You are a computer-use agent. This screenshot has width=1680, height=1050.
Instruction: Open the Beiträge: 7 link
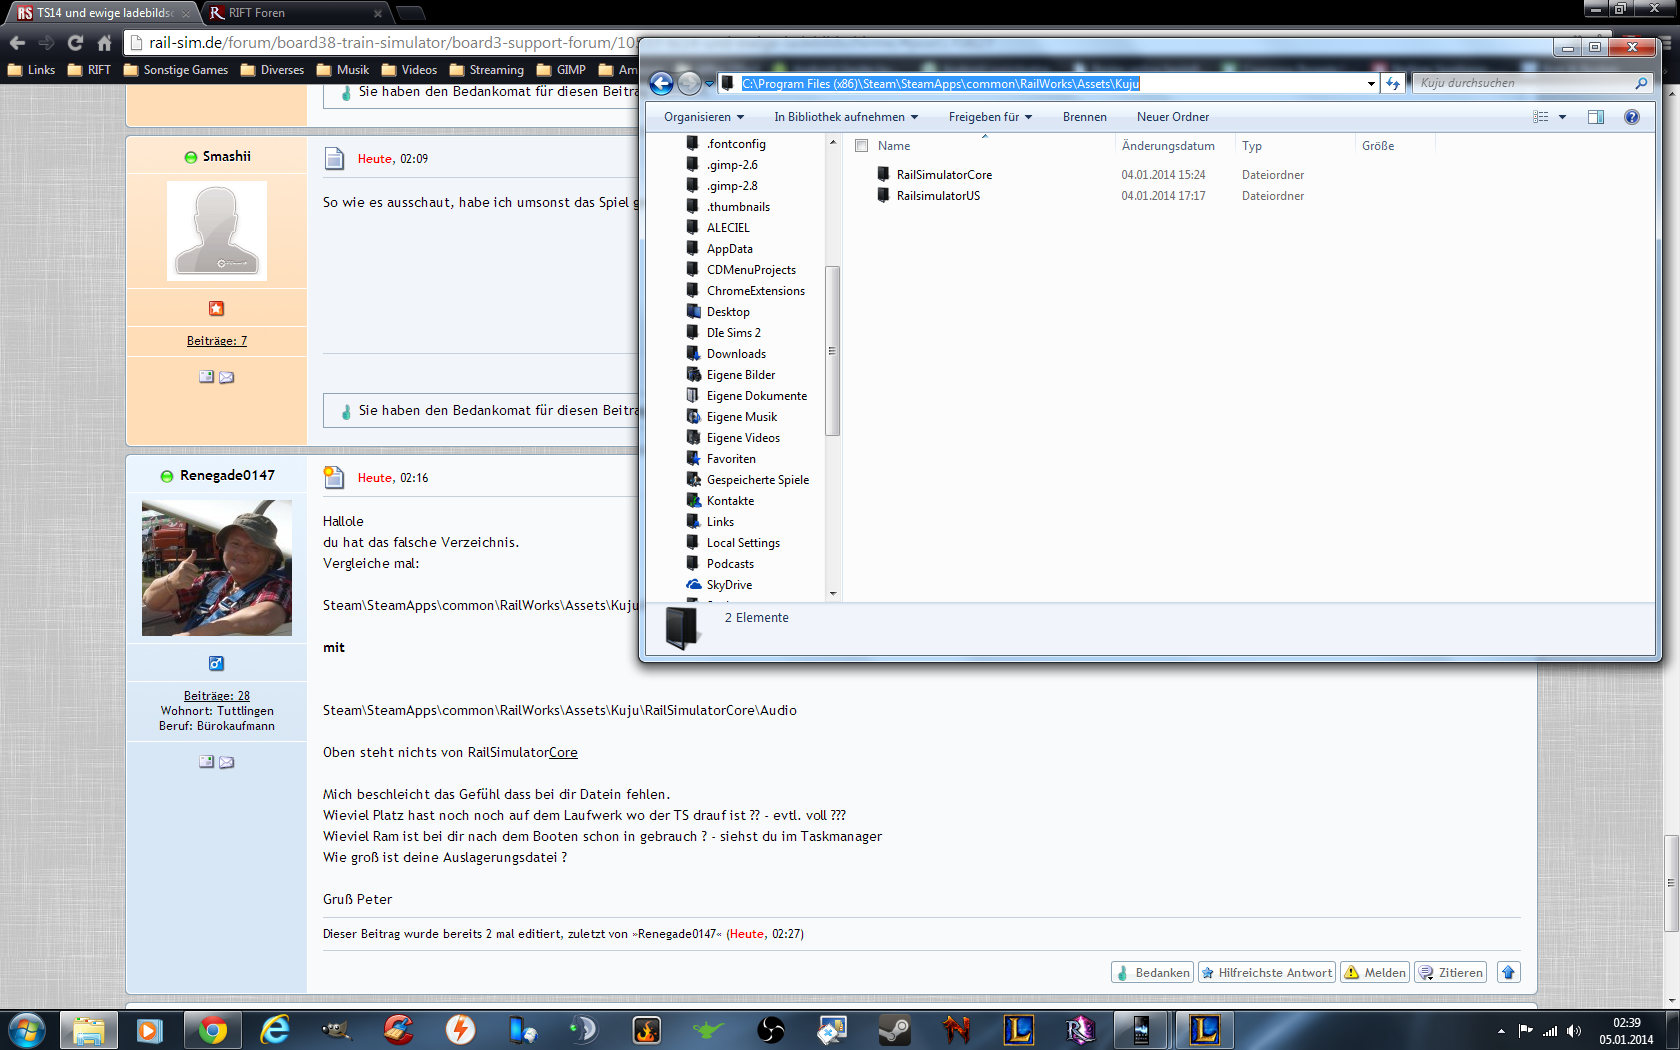click(x=217, y=341)
